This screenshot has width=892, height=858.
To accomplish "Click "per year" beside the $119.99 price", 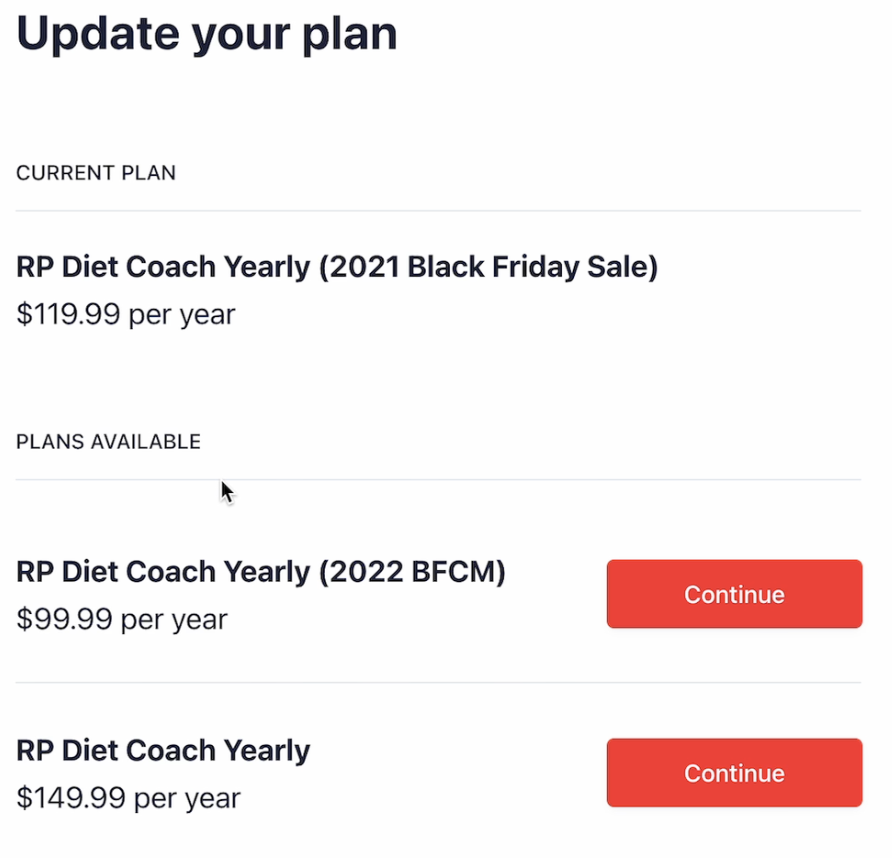I will (182, 315).
